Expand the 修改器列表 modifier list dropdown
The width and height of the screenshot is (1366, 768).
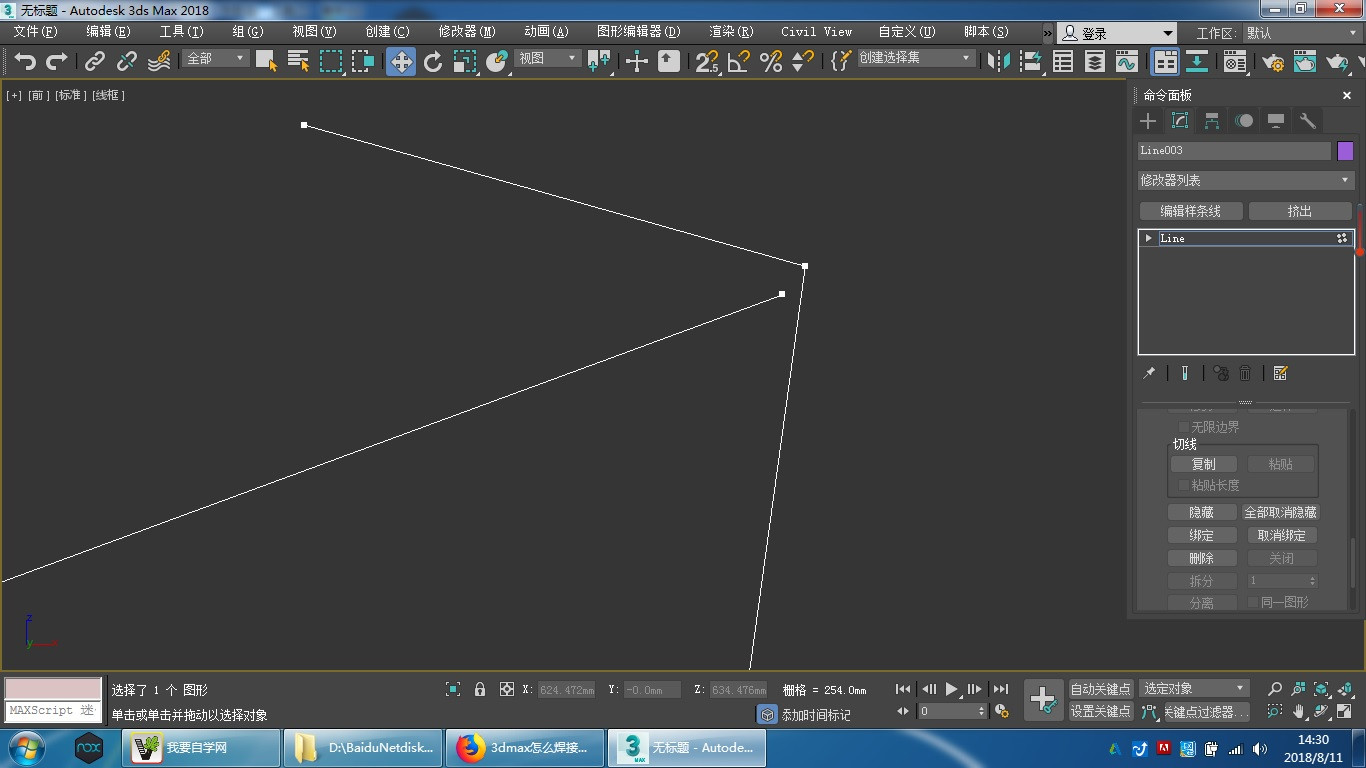pos(1246,180)
